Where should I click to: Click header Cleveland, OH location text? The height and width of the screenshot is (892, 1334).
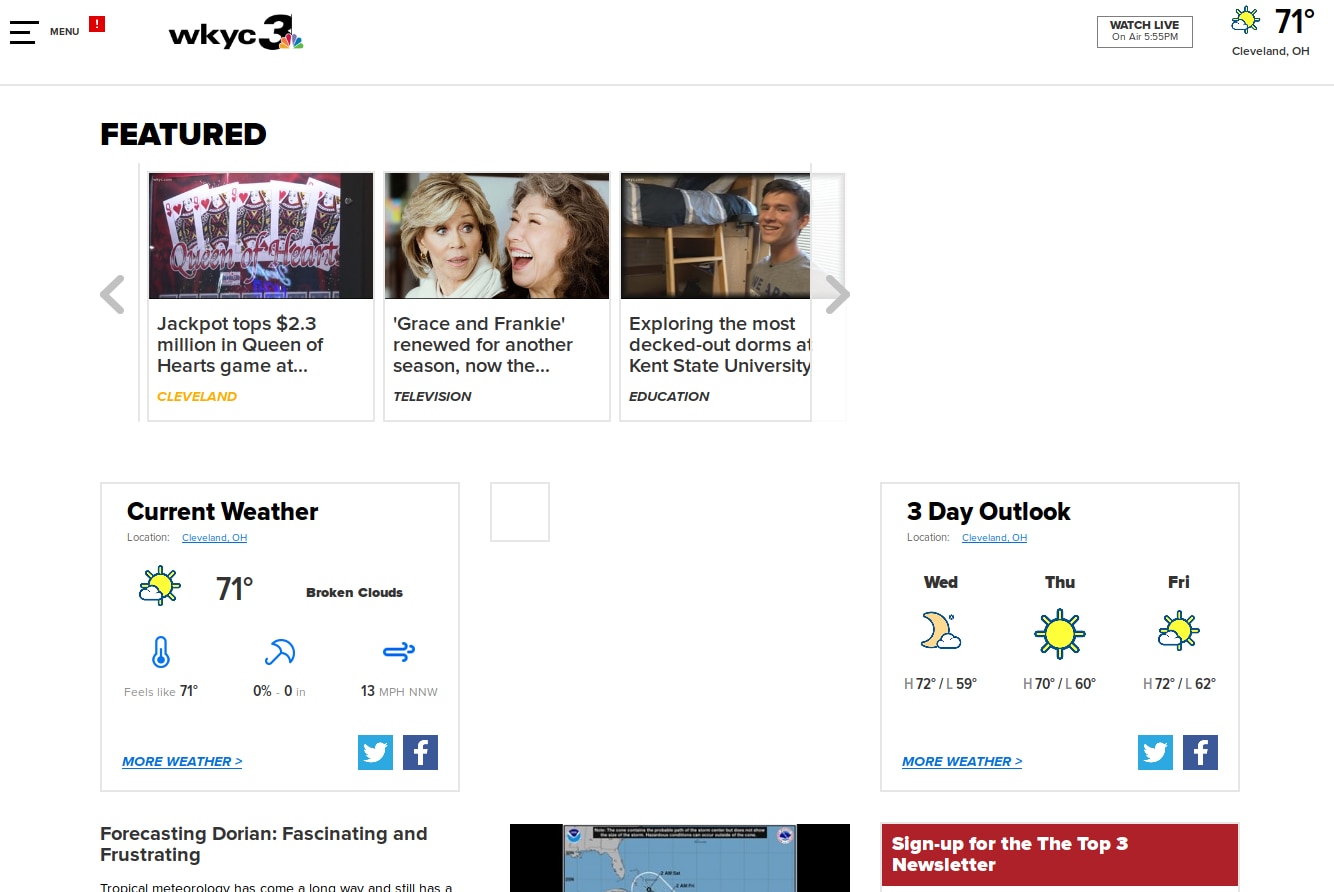pos(1270,51)
